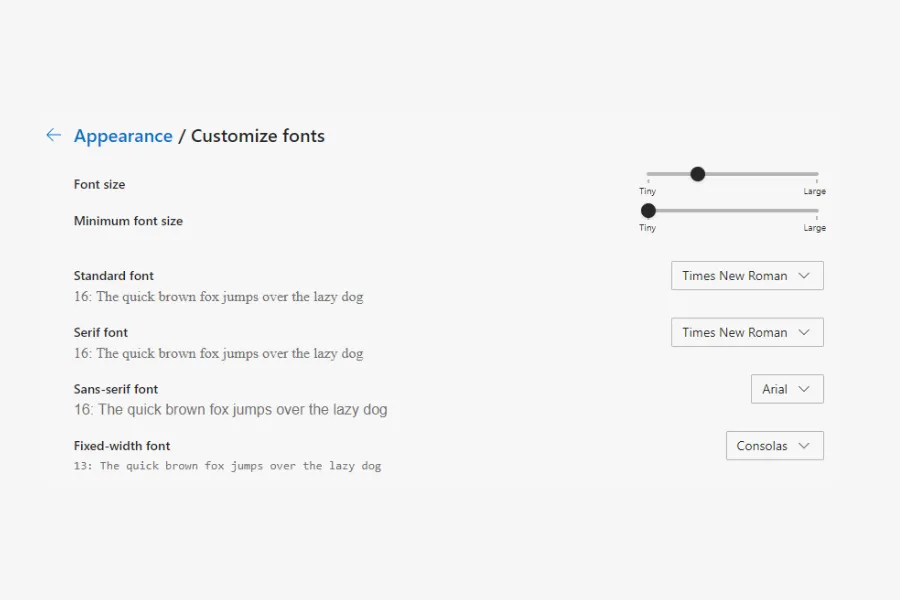Image resolution: width=900 pixels, height=600 pixels.
Task: Open the Sans-serif font dropdown showing Arial
Action: [x=787, y=389]
